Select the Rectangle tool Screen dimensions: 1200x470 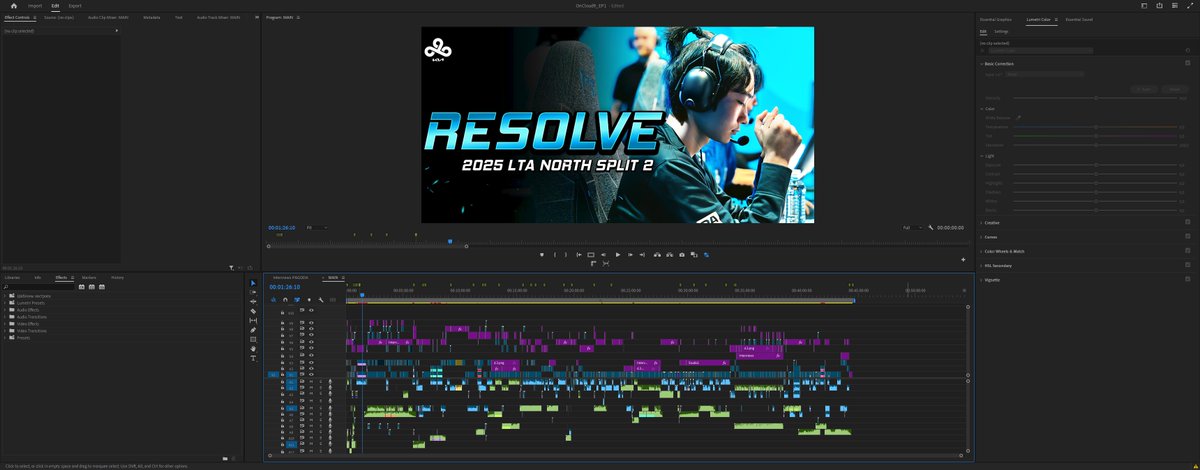[x=253, y=339]
